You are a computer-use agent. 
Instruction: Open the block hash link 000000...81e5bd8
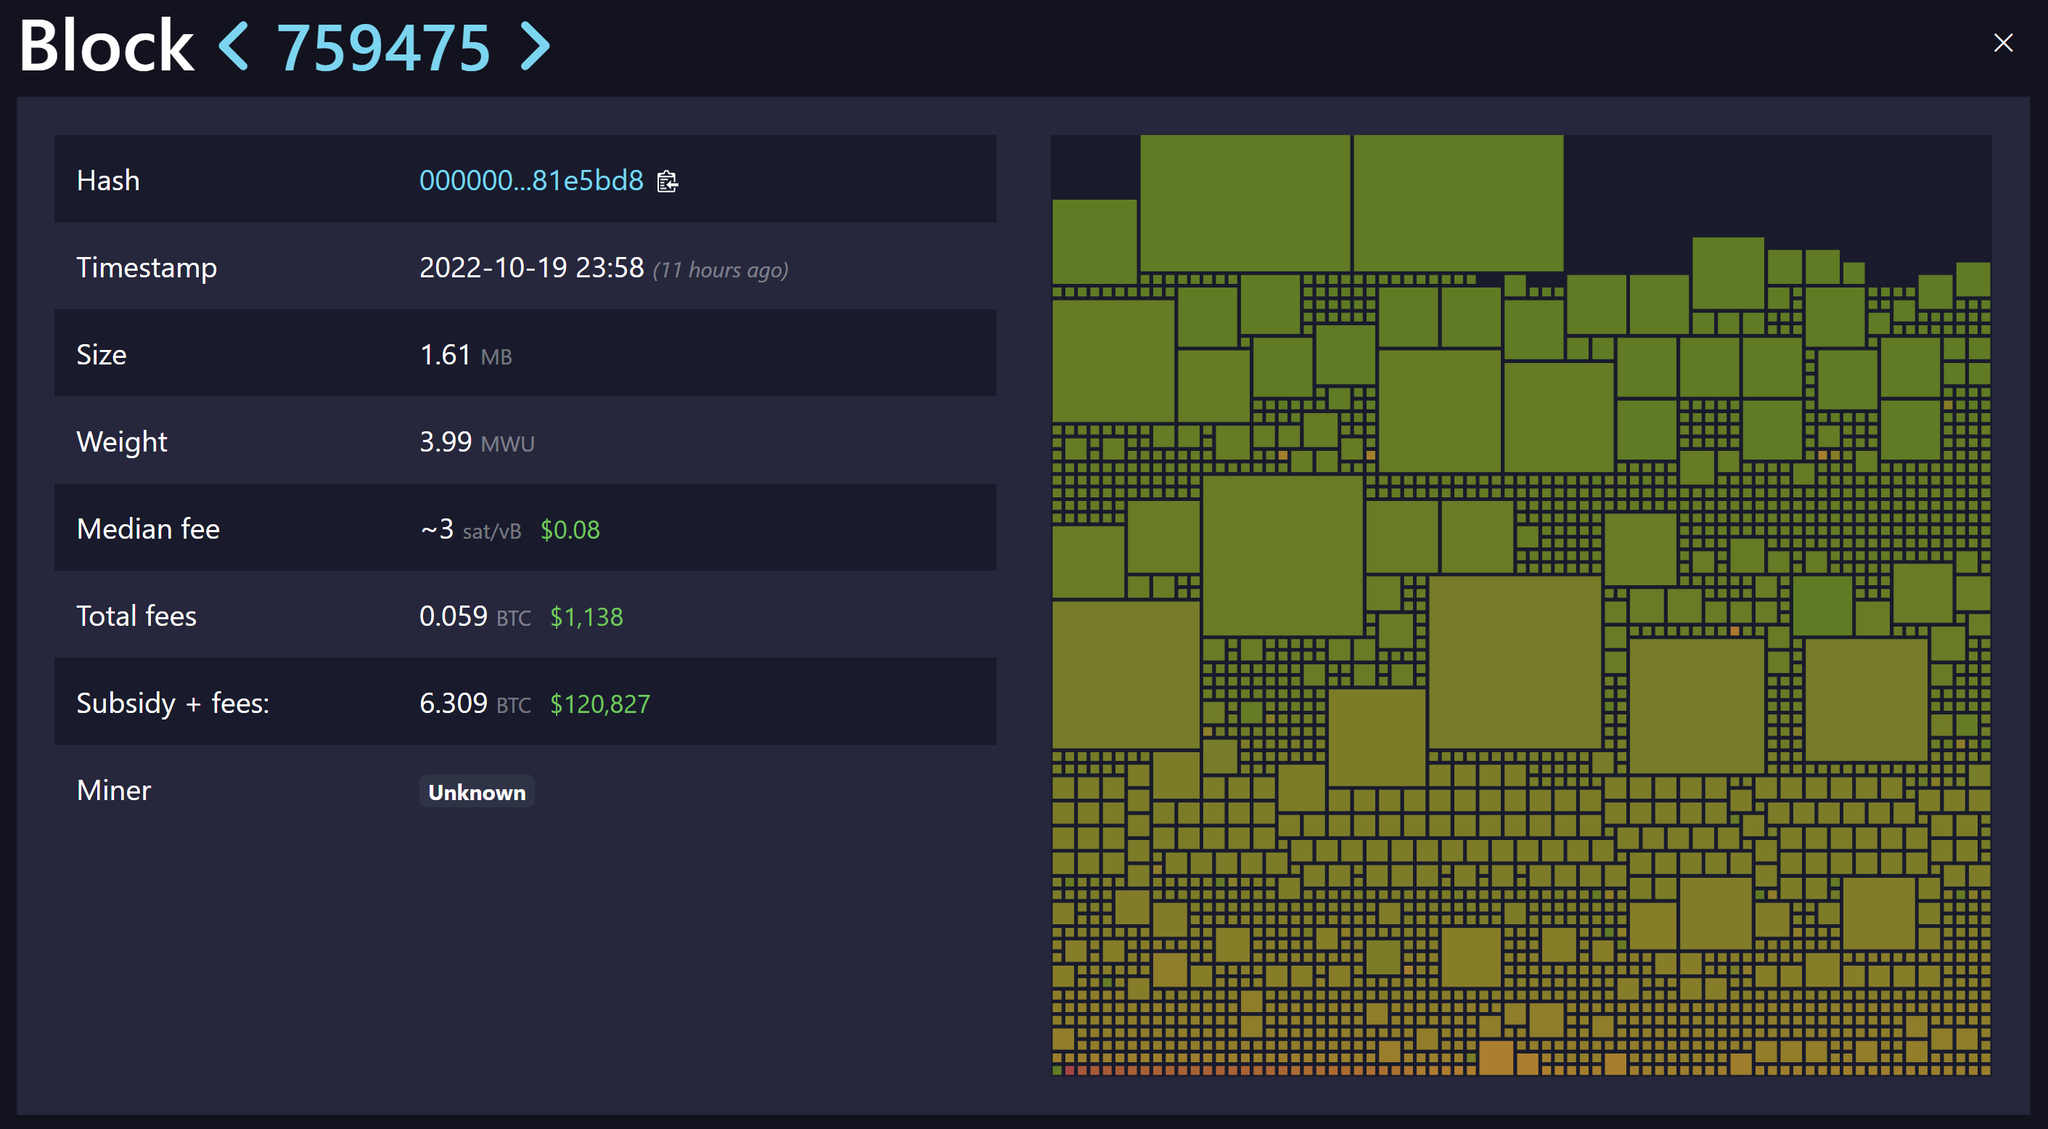point(531,180)
